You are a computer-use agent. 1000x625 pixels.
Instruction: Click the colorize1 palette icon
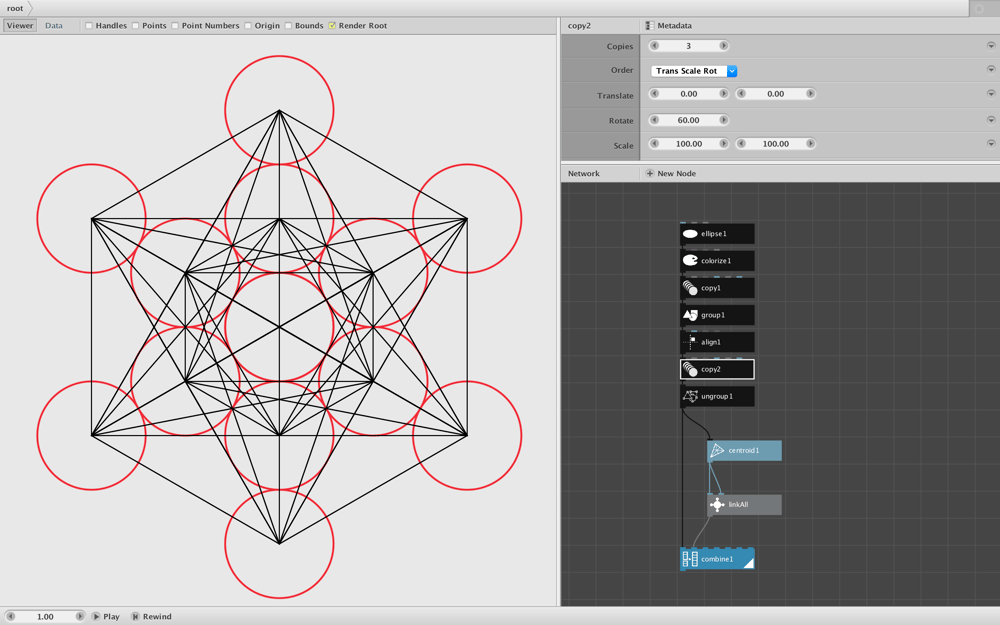[x=690, y=261]
